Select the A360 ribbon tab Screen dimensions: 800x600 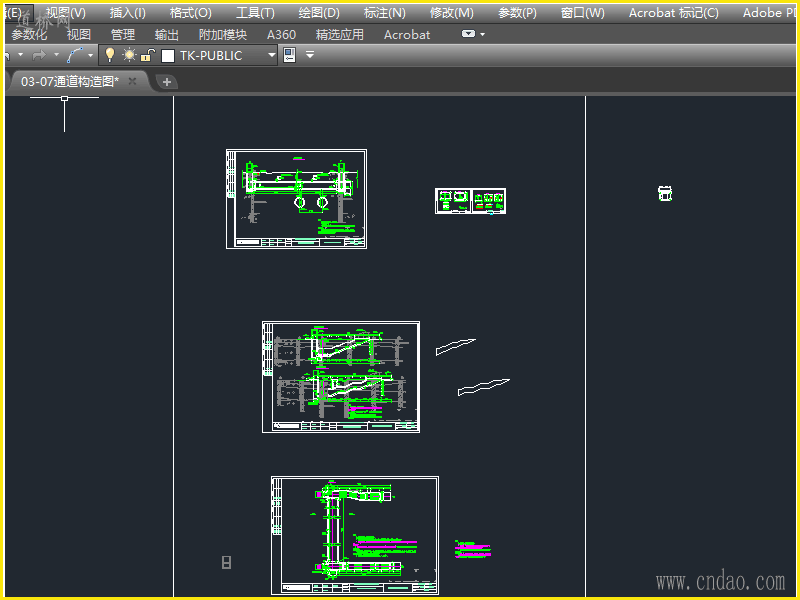(281, 34)
